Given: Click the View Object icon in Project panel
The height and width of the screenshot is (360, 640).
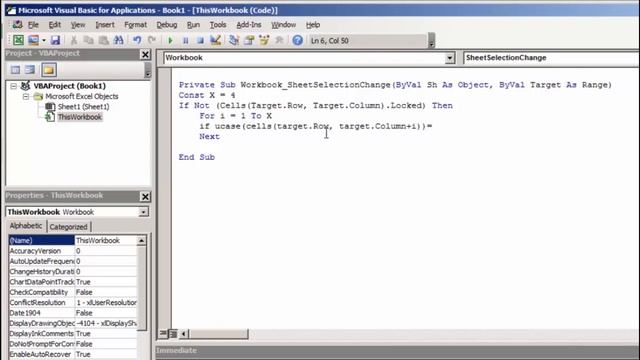Looking at the screenshot, I should click(30, 70).
